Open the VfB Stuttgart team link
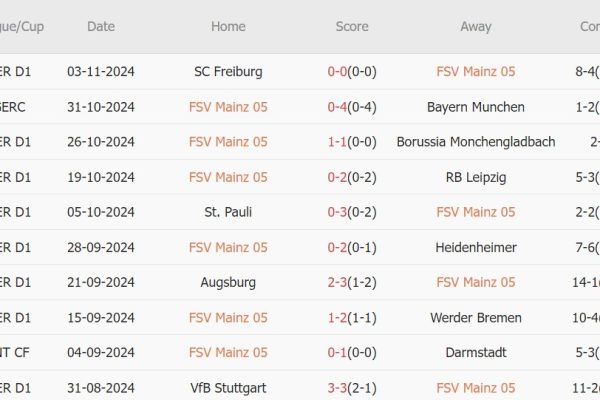Viewport: 600px width, 400px height. (228, 387)
